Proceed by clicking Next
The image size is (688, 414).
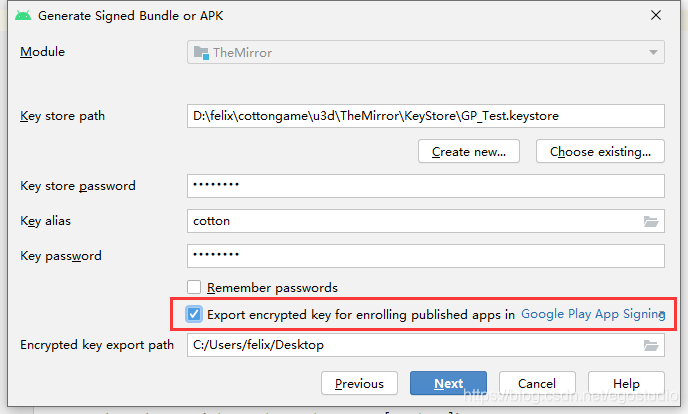coord(448,383)
